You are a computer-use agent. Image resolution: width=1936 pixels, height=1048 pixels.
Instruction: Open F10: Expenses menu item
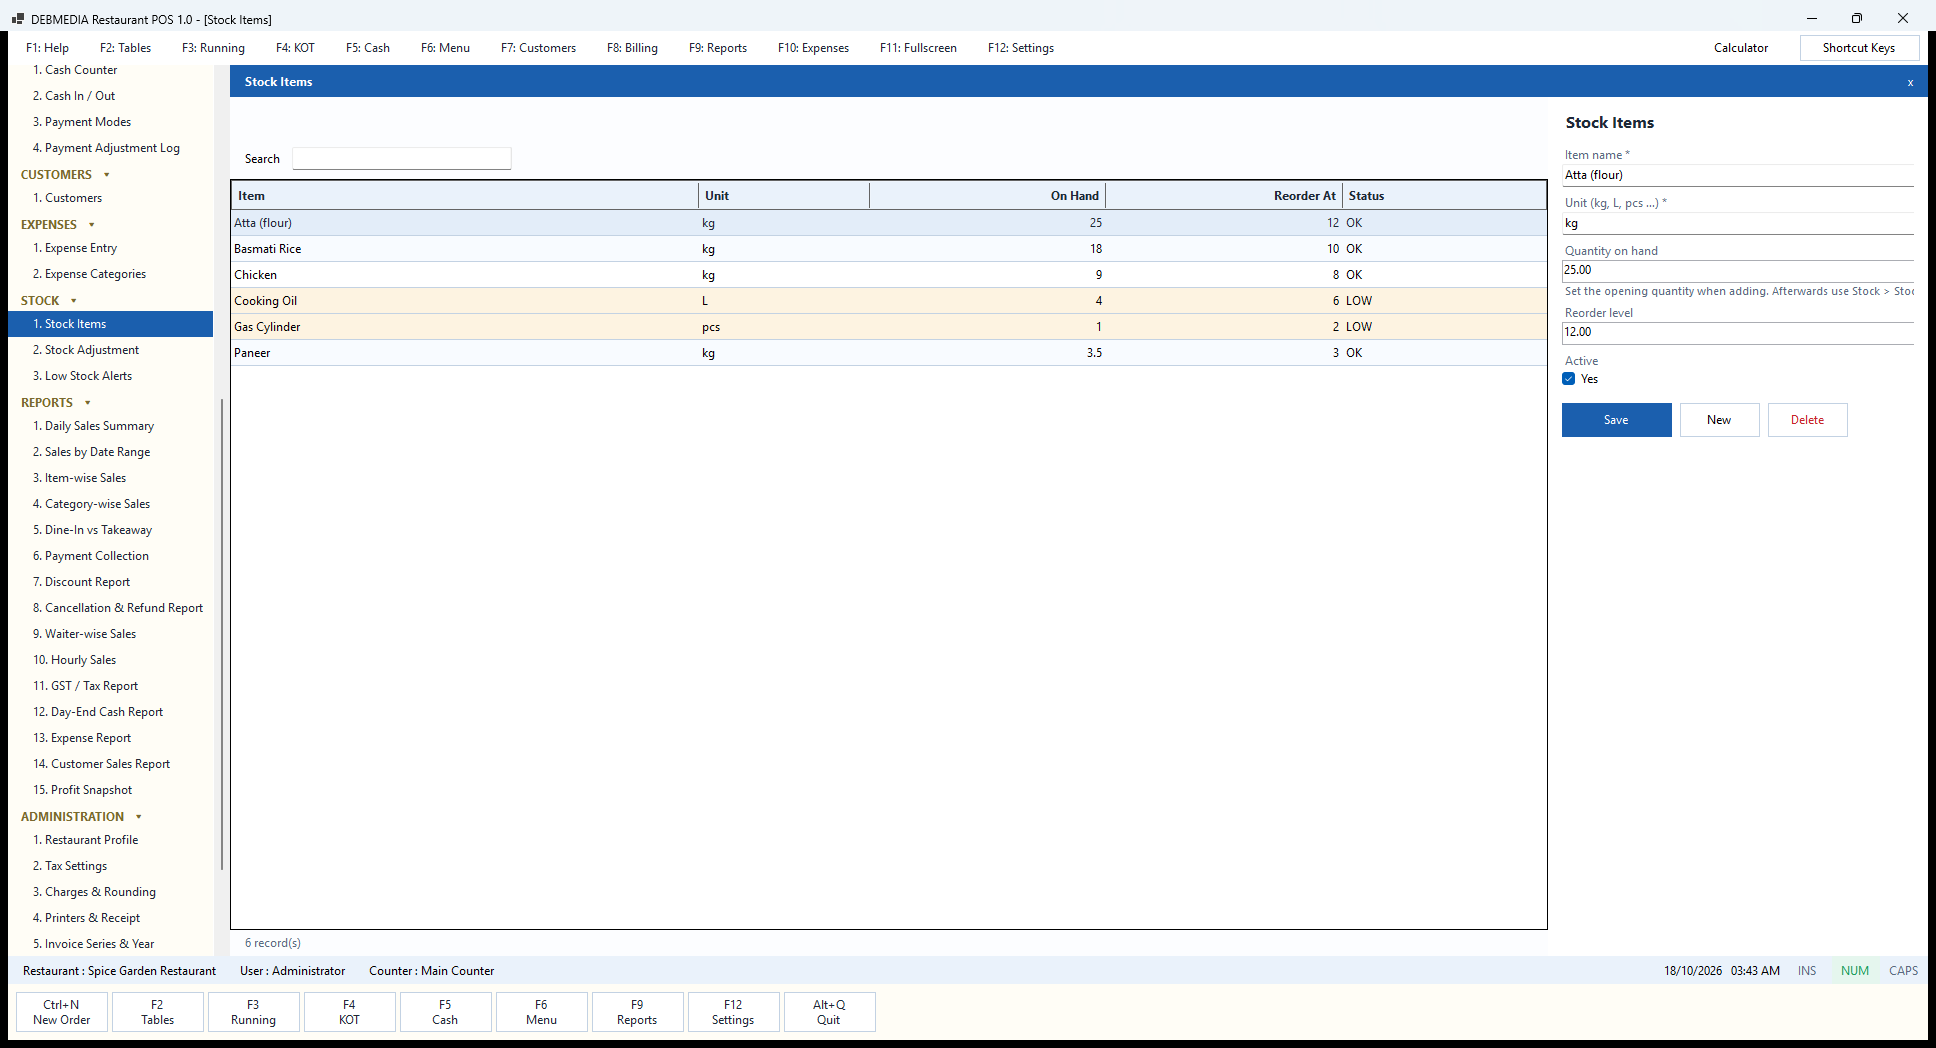[813, 48]
